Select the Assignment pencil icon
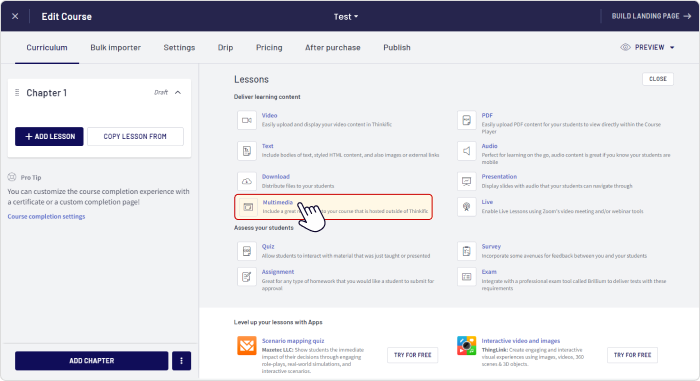Screen dimensions: 700x381 (x=247, y=277)
